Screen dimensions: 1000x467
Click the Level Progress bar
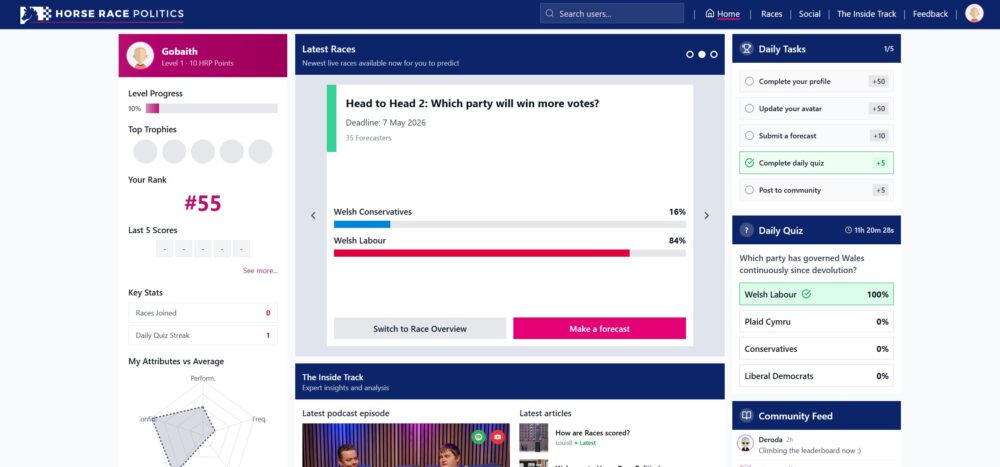coord(211,108)
